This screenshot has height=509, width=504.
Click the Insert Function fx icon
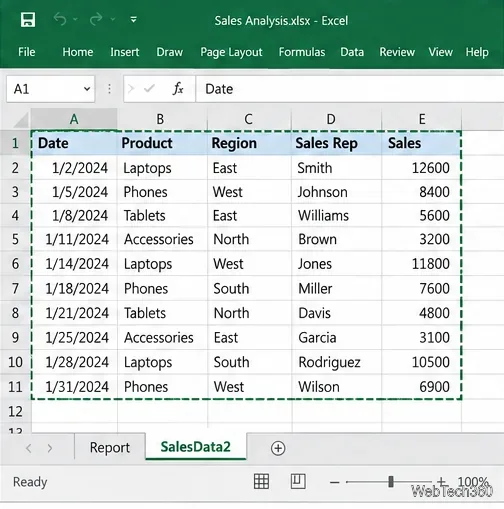pos(178,89)
